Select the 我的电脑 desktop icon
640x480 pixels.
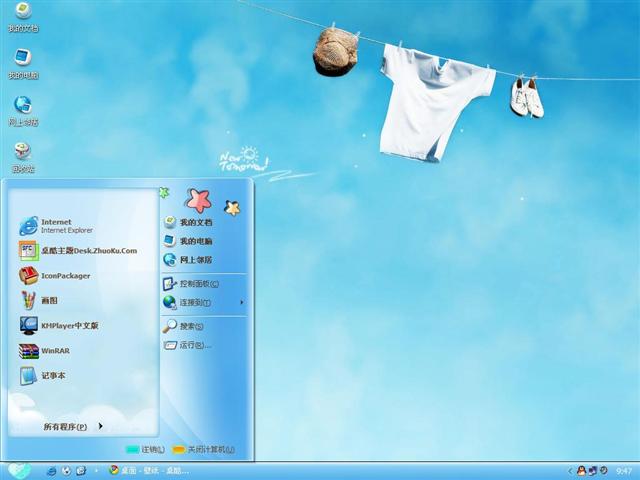(23, 64)
